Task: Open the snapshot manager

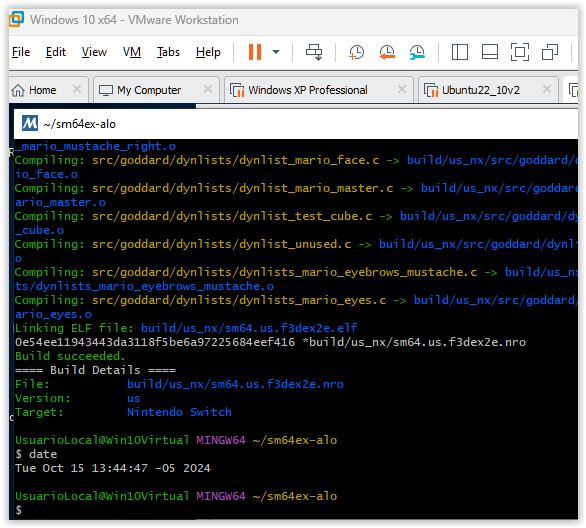Action: point(417,52)
